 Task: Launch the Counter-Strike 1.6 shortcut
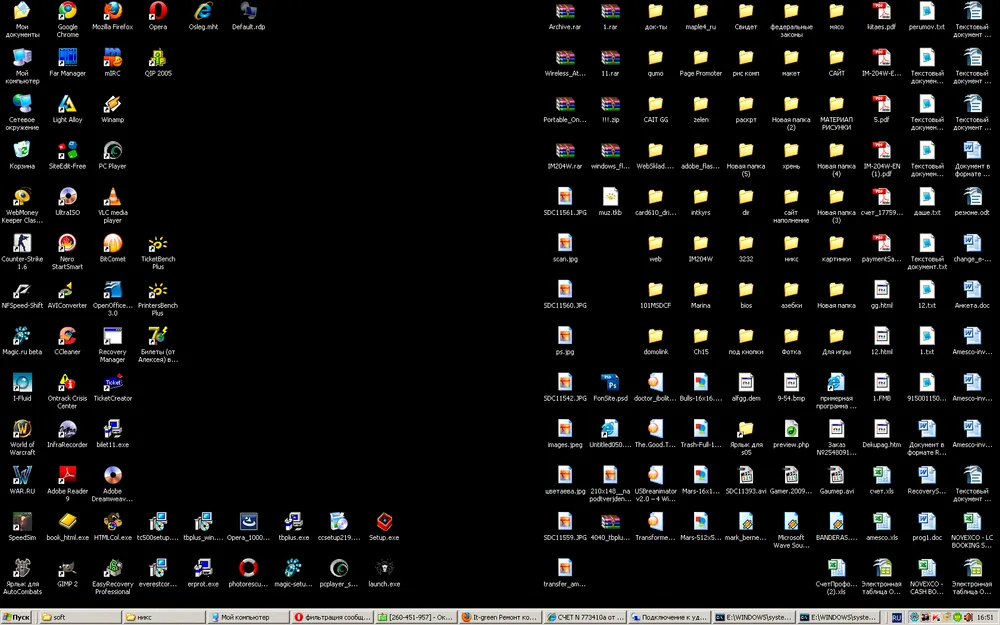click(22, 244)
